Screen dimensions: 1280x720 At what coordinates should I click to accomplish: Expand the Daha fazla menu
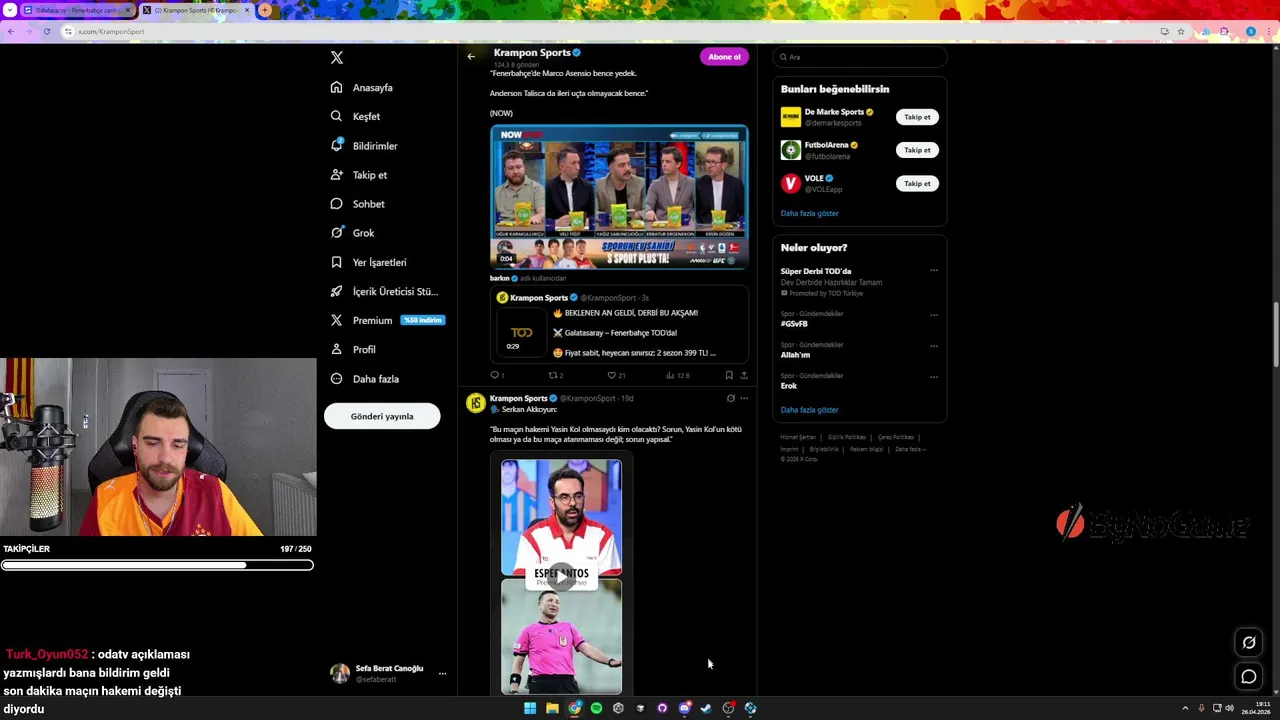click(365, 379)
